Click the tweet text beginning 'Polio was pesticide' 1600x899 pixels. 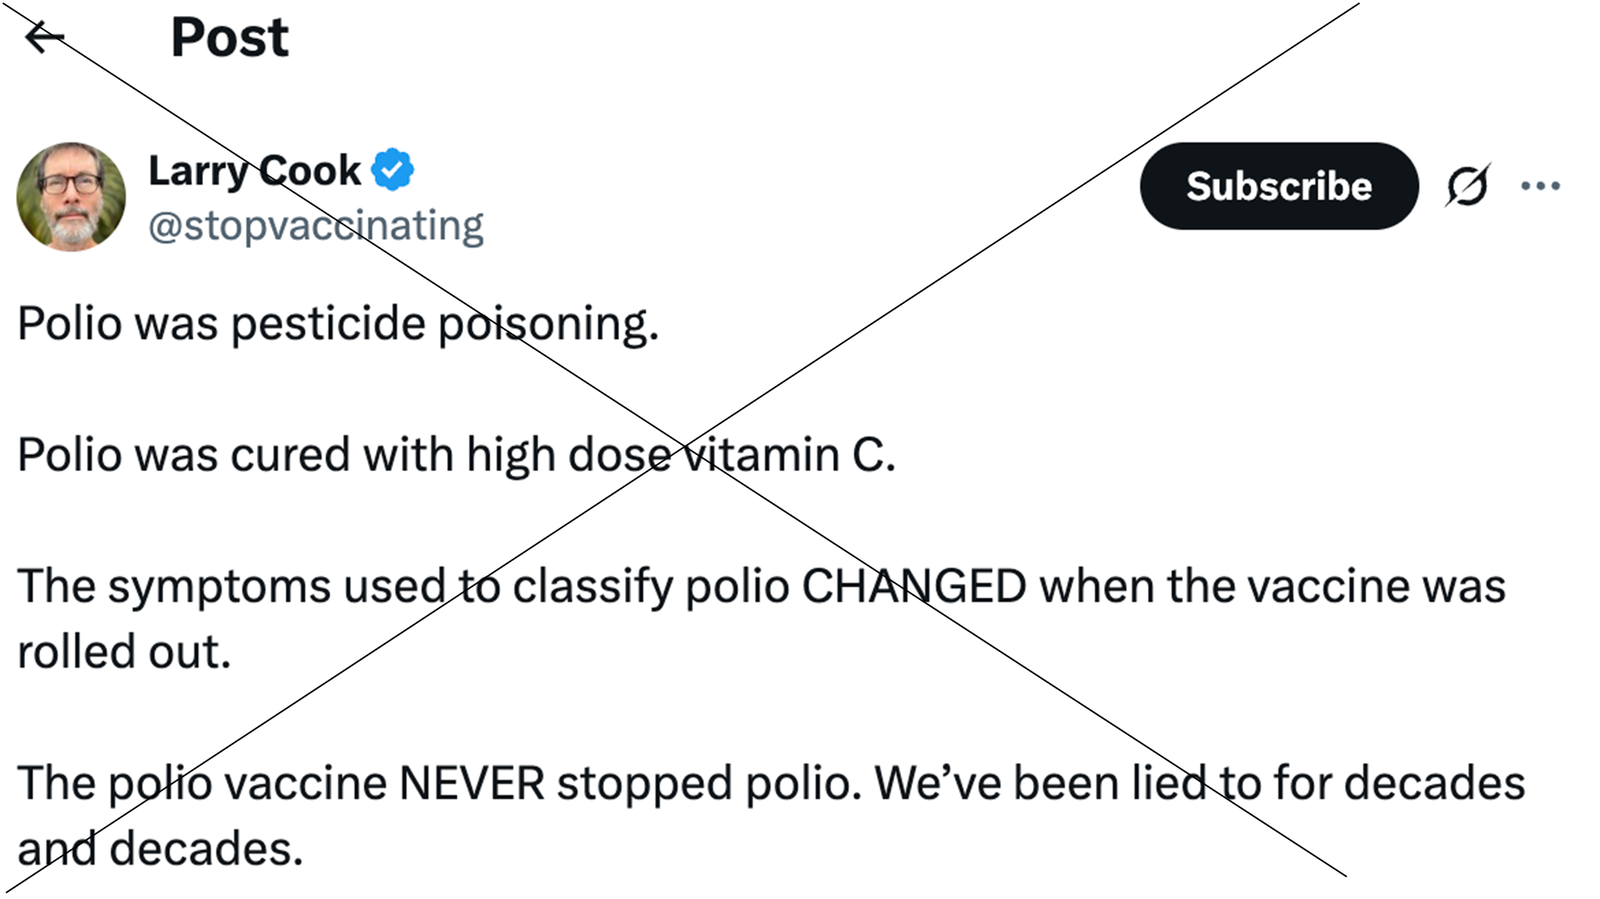point(338,322)
